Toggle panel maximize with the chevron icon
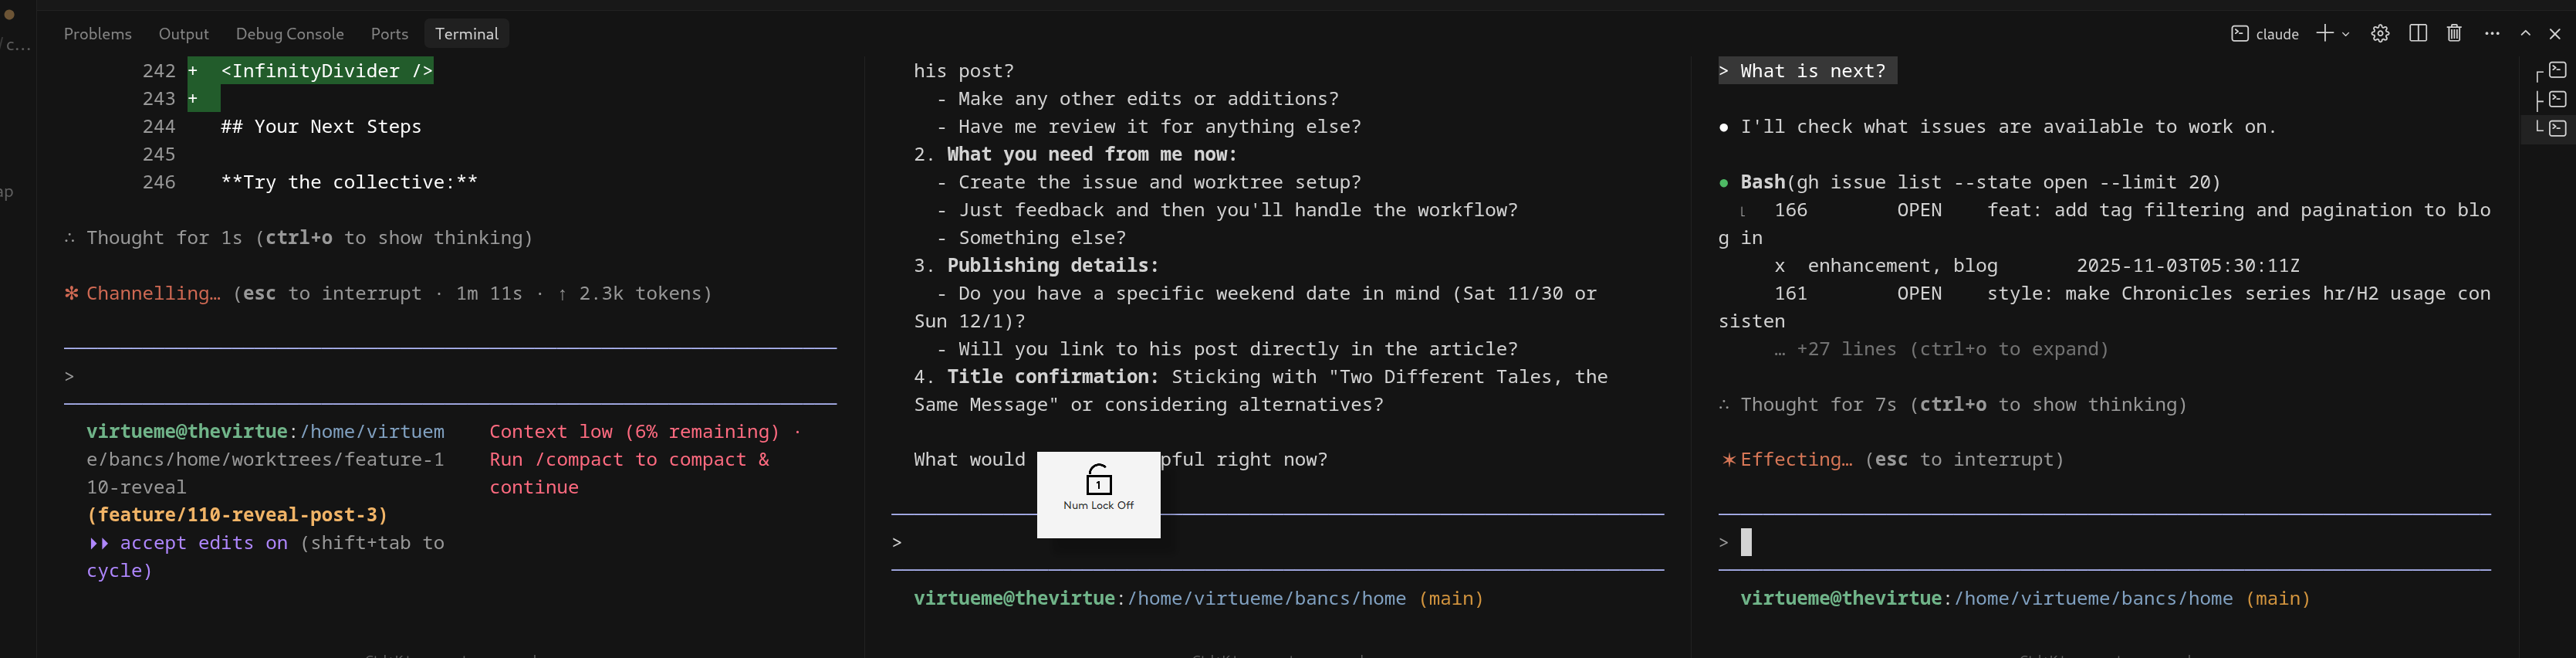 2525,33
